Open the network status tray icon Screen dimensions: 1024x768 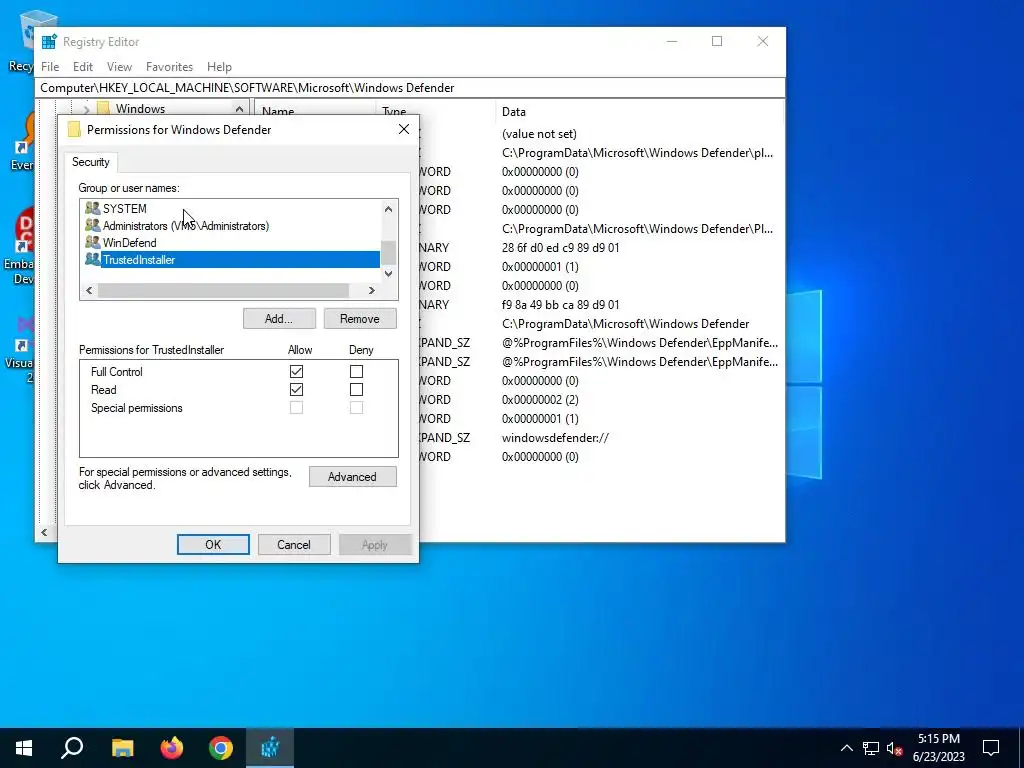871,748
